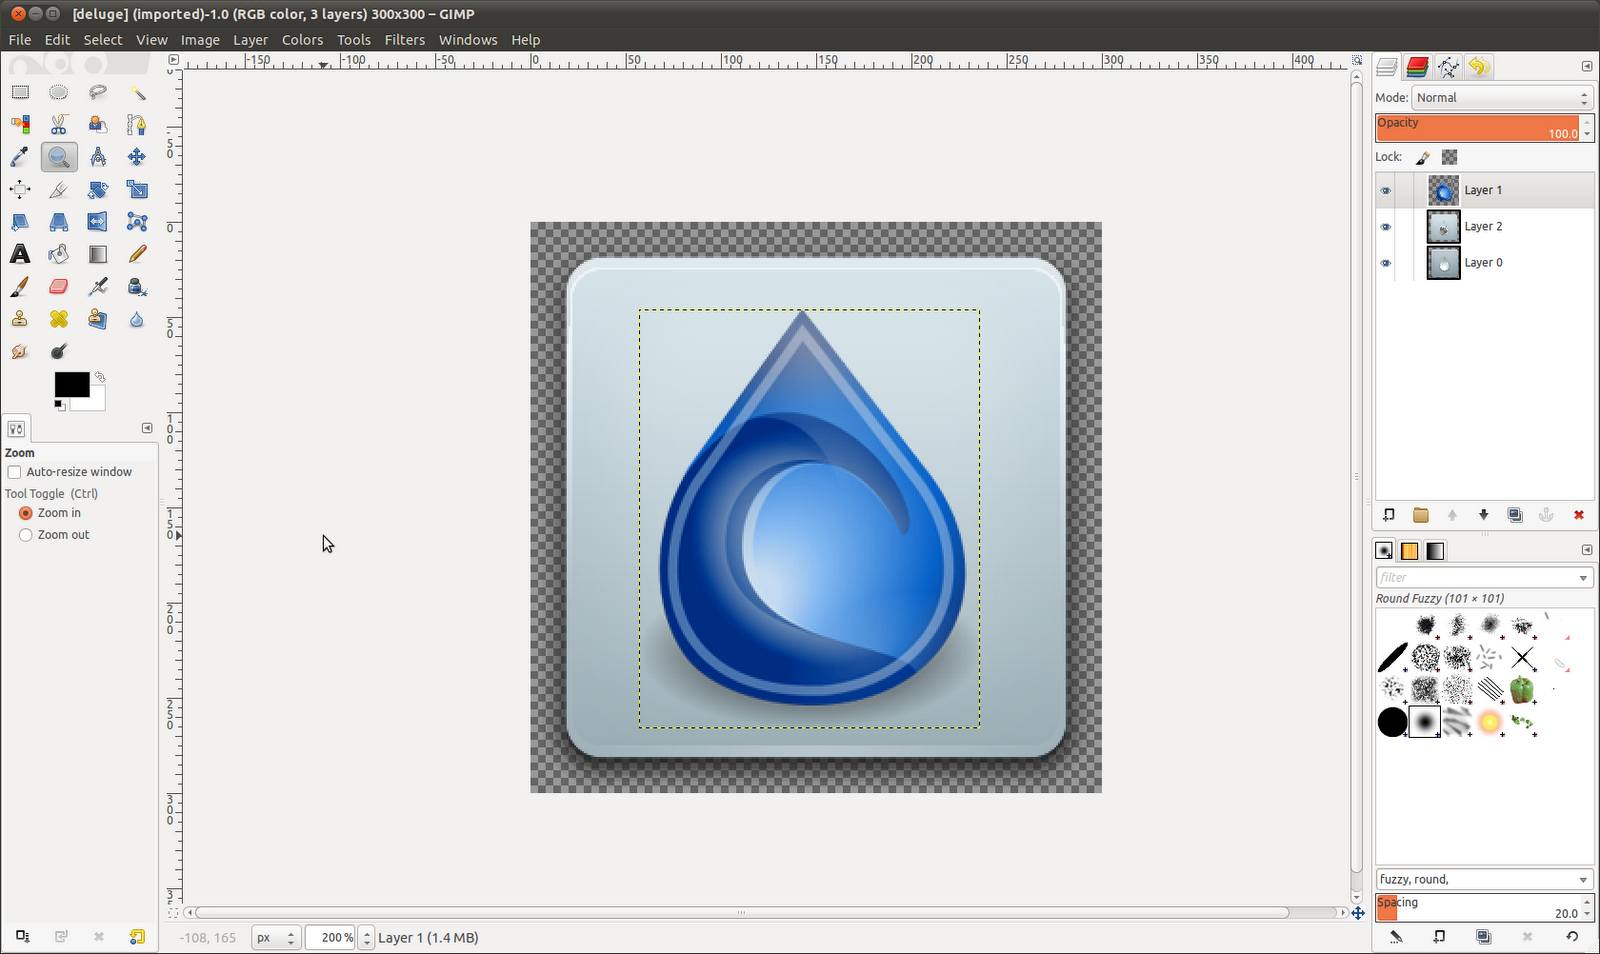This screenshot has height=954, width=1600.
Task: Select the Scissors Select tool
Action: pyautogui.click(x=59, y=125)
